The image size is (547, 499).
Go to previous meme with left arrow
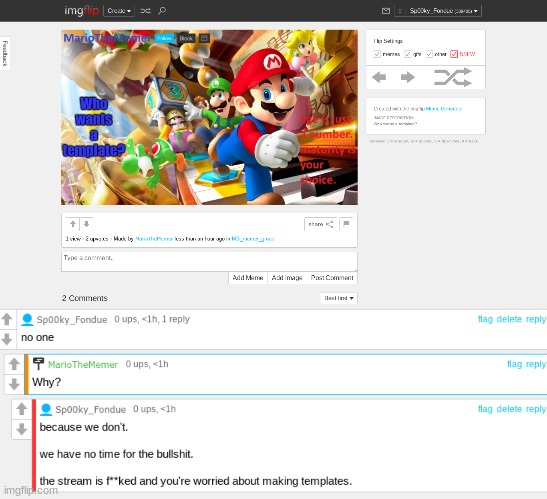(379, 77)
